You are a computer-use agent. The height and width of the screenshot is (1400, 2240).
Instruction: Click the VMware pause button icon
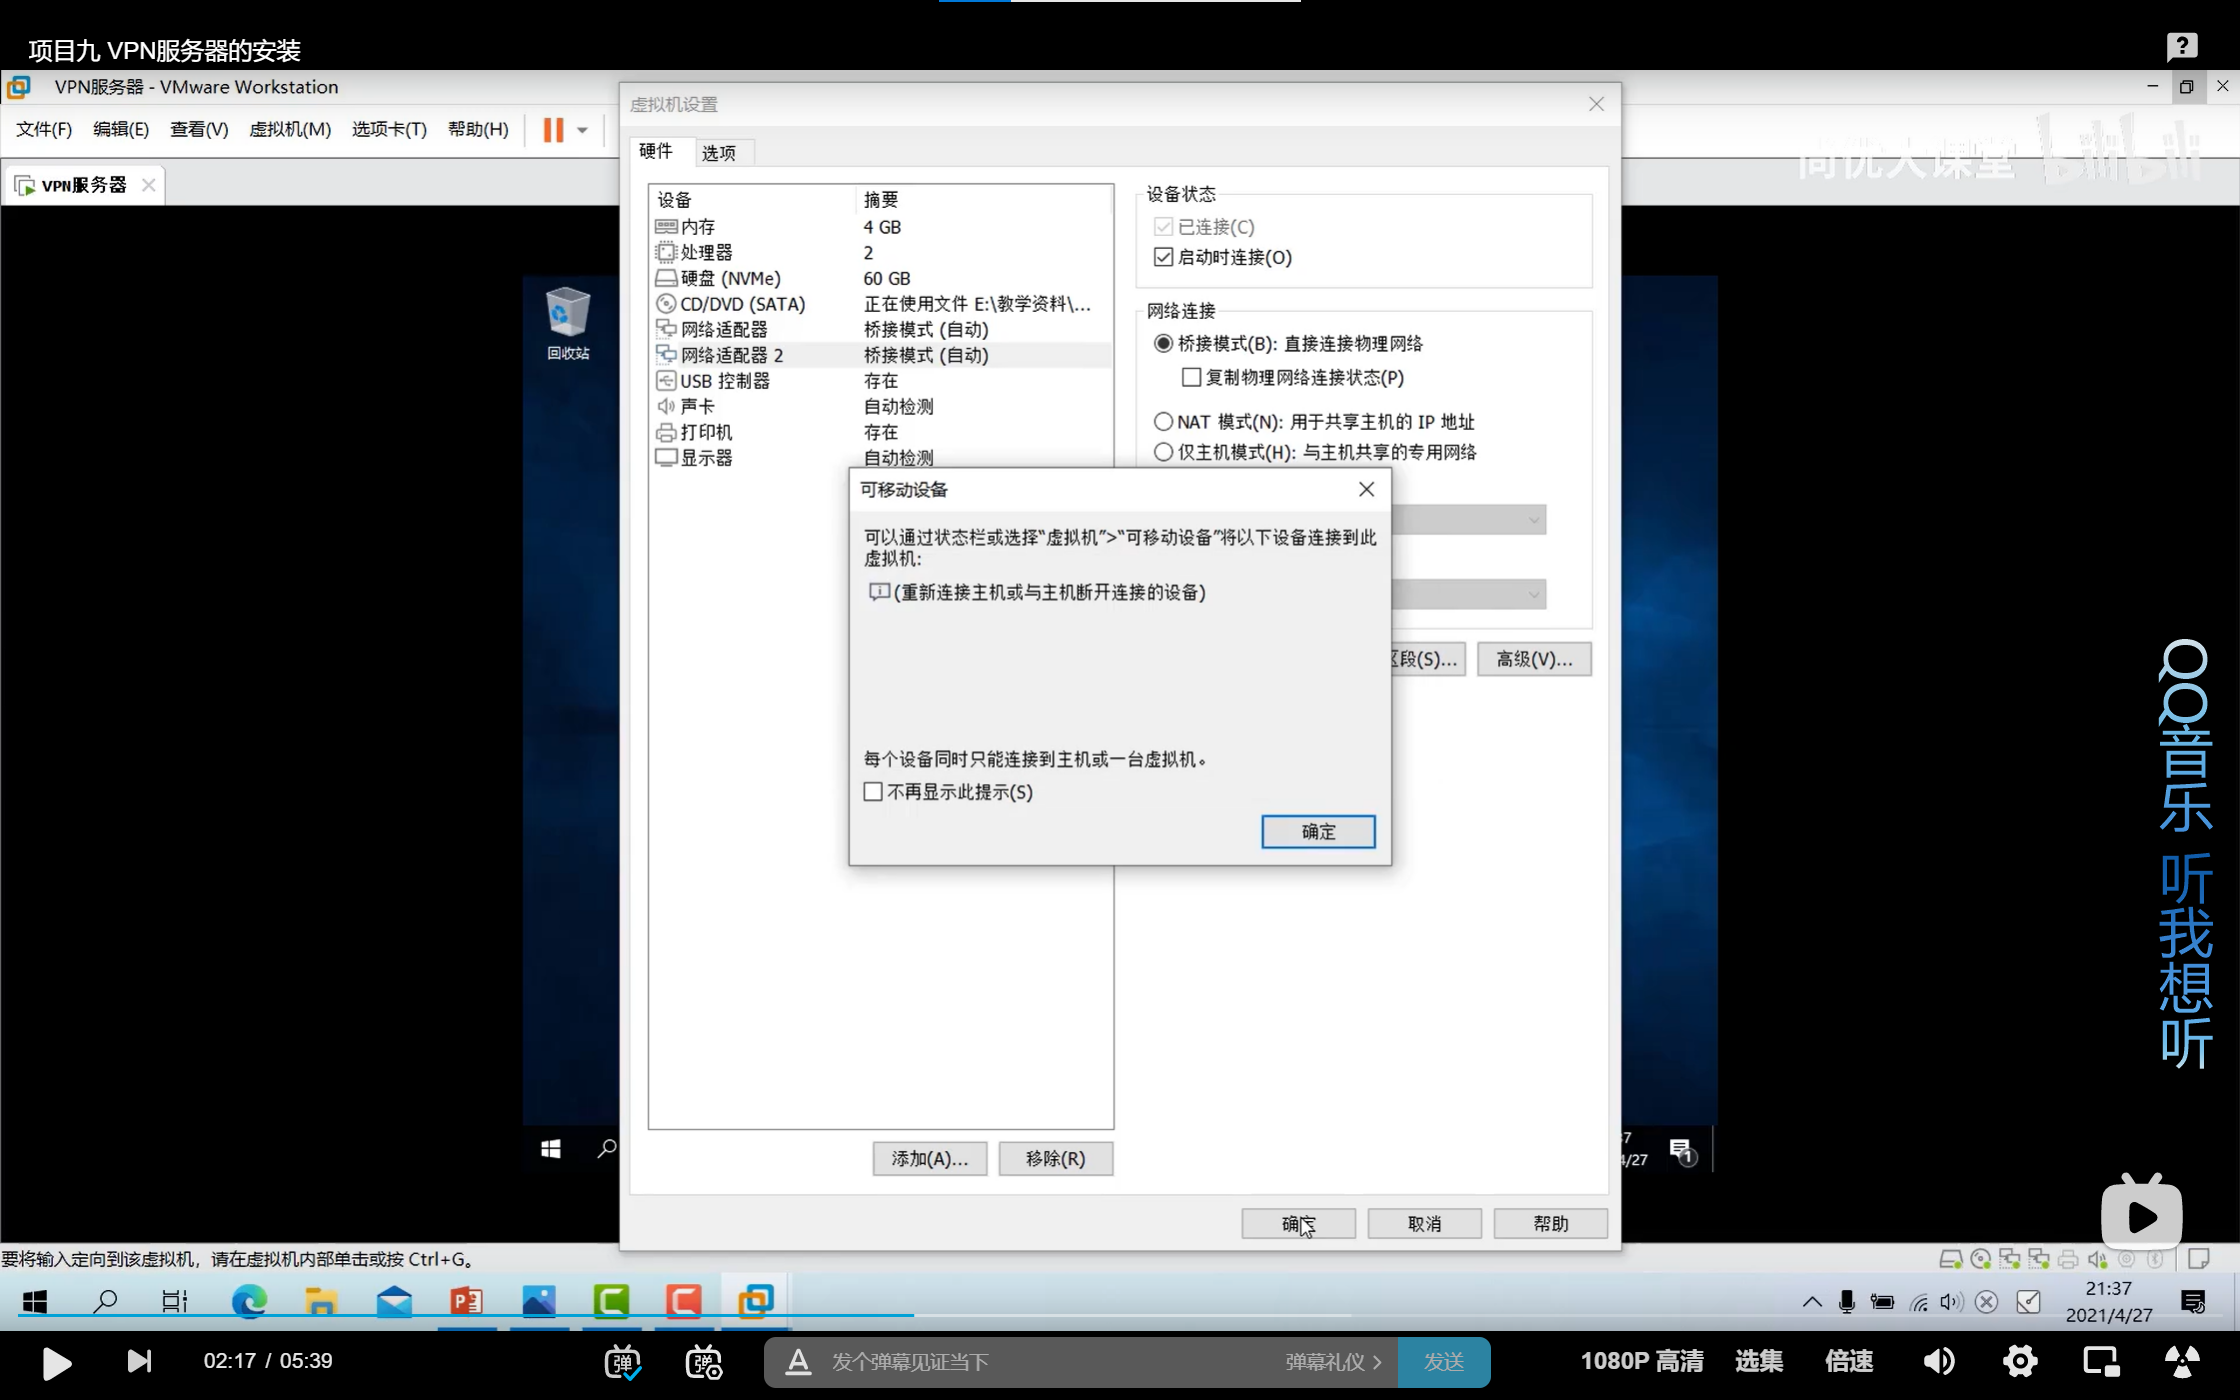[553, 130]
